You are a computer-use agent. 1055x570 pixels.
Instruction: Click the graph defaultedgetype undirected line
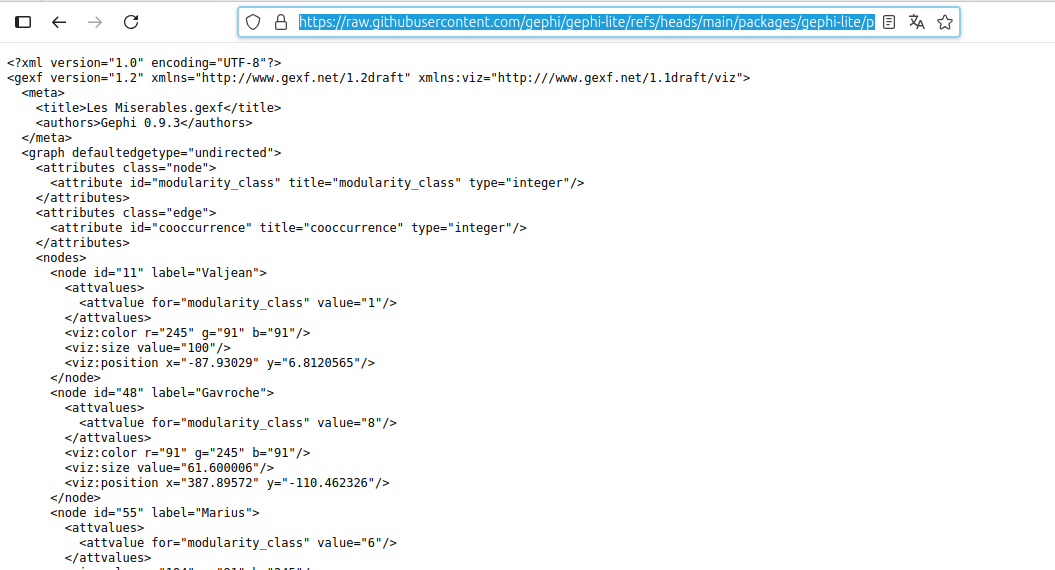pos(151,153)
